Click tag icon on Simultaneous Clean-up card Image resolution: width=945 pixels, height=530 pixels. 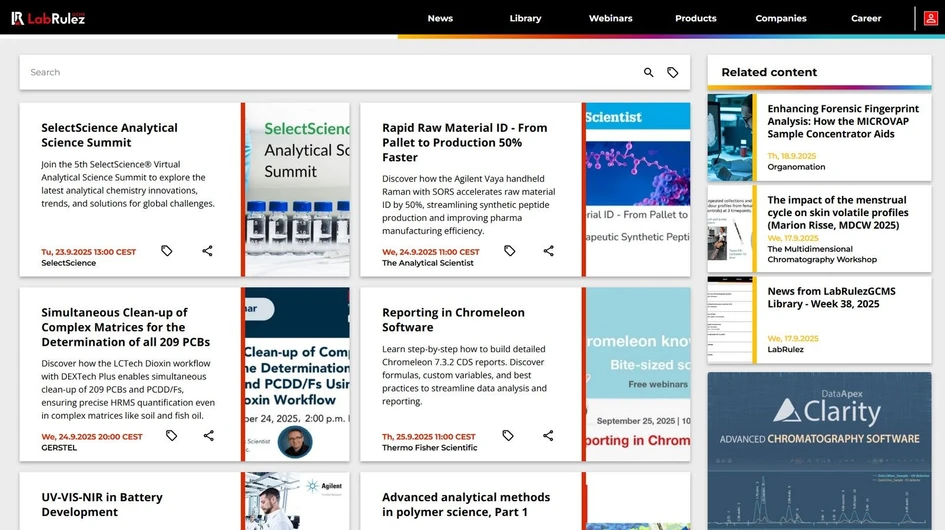coord(171,436)
